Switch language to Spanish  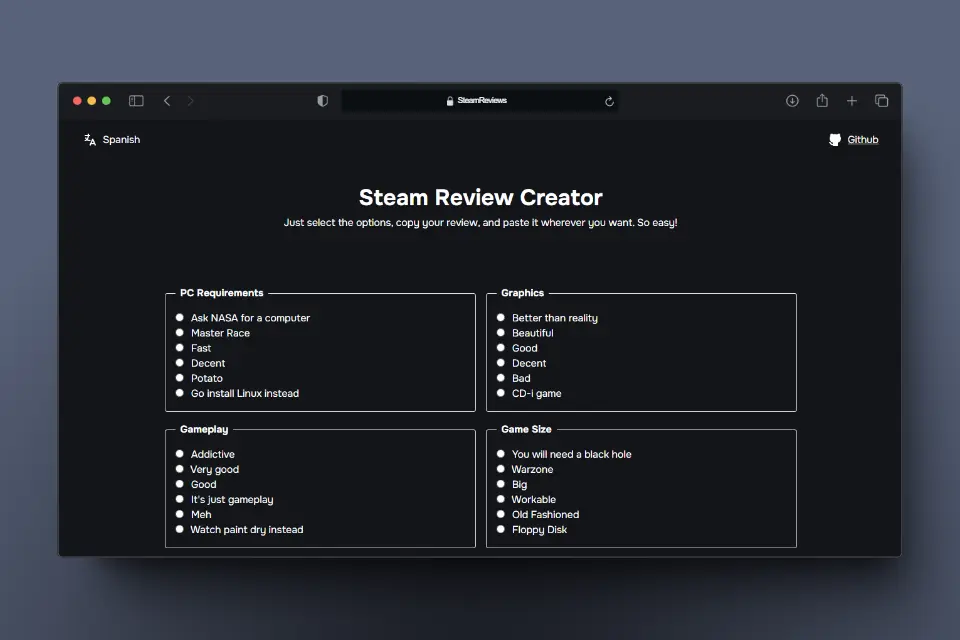[x=121, y=140]
